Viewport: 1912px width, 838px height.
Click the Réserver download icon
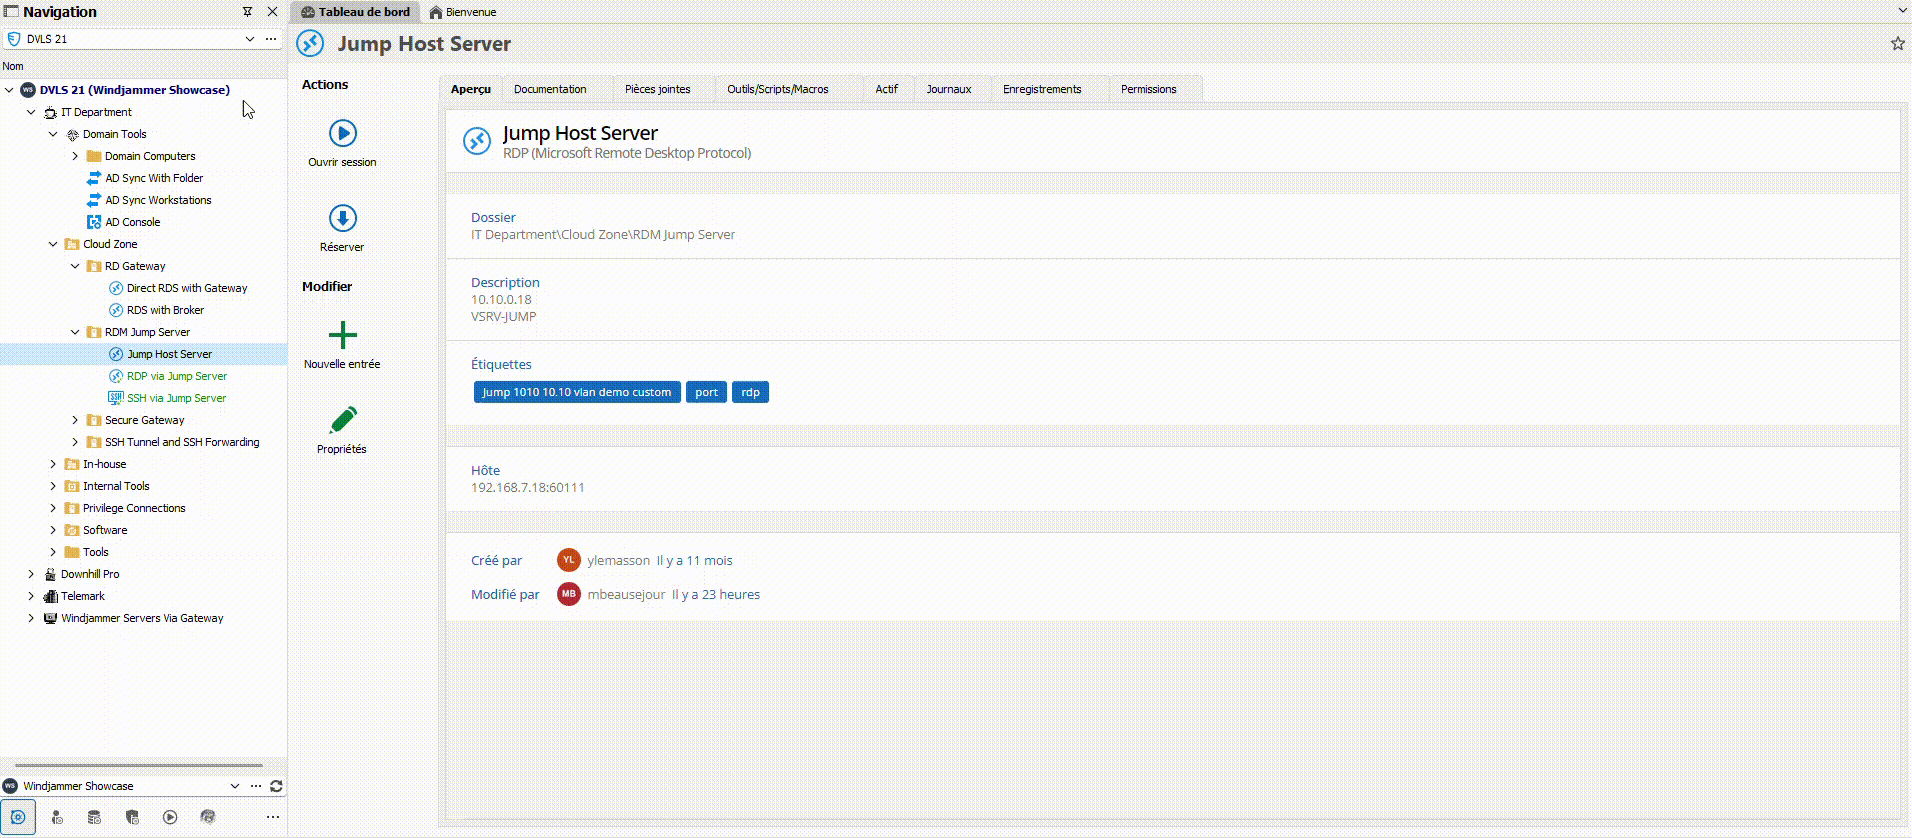tap(342, 218)
